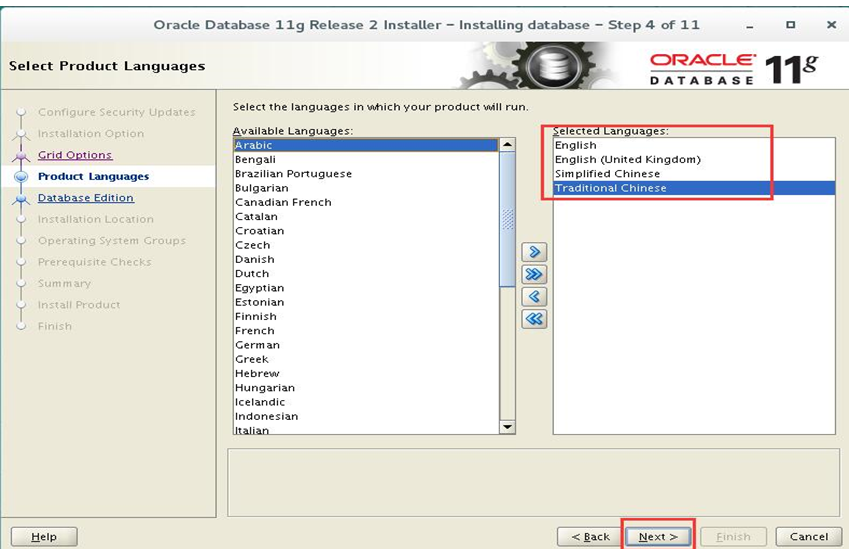
Task: Click scroll-down arrow of Available Languages list
Action: [507, 427]
